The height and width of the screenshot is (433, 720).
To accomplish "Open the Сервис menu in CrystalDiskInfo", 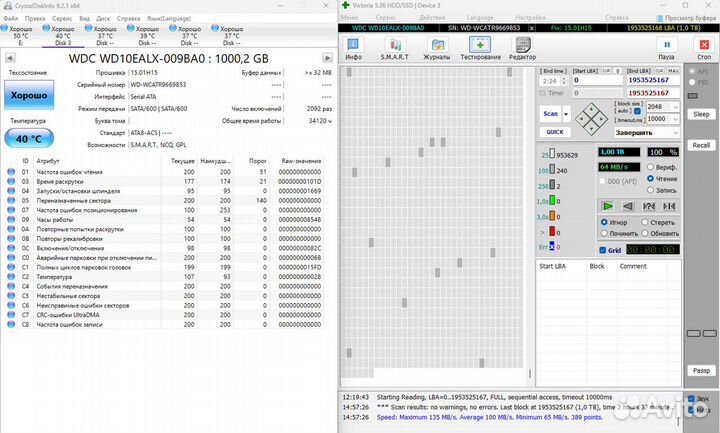I will tap(61, 18).
